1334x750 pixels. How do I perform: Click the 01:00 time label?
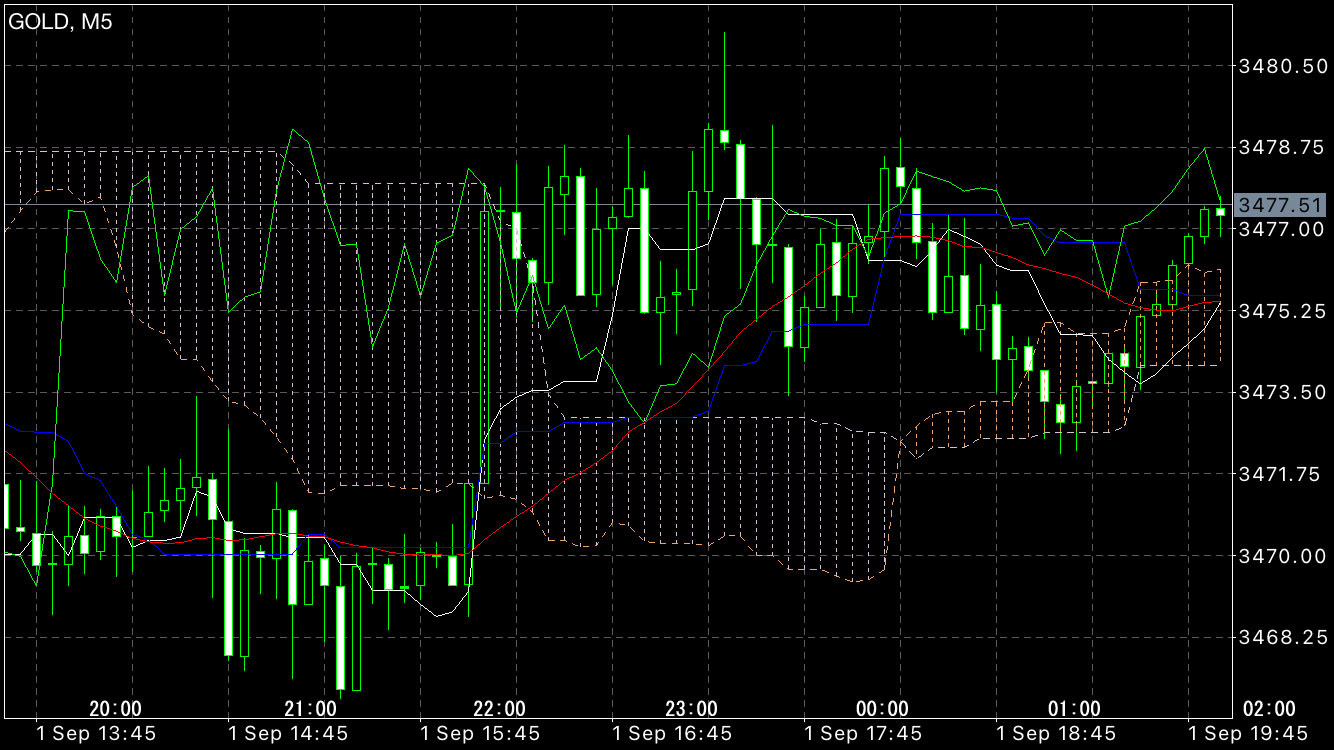1074,709
